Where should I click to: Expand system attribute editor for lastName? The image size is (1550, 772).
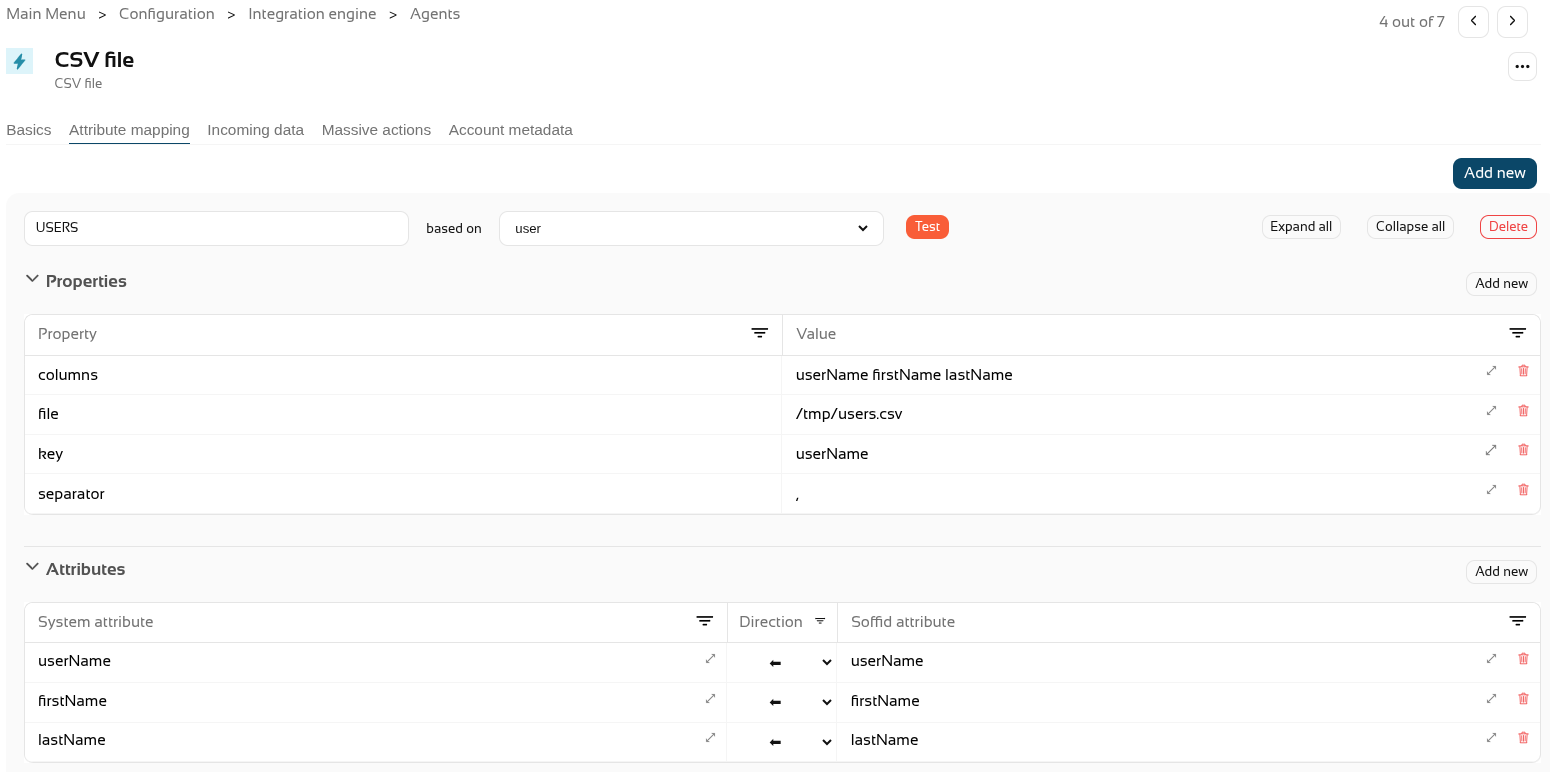(x=710, y=737)
